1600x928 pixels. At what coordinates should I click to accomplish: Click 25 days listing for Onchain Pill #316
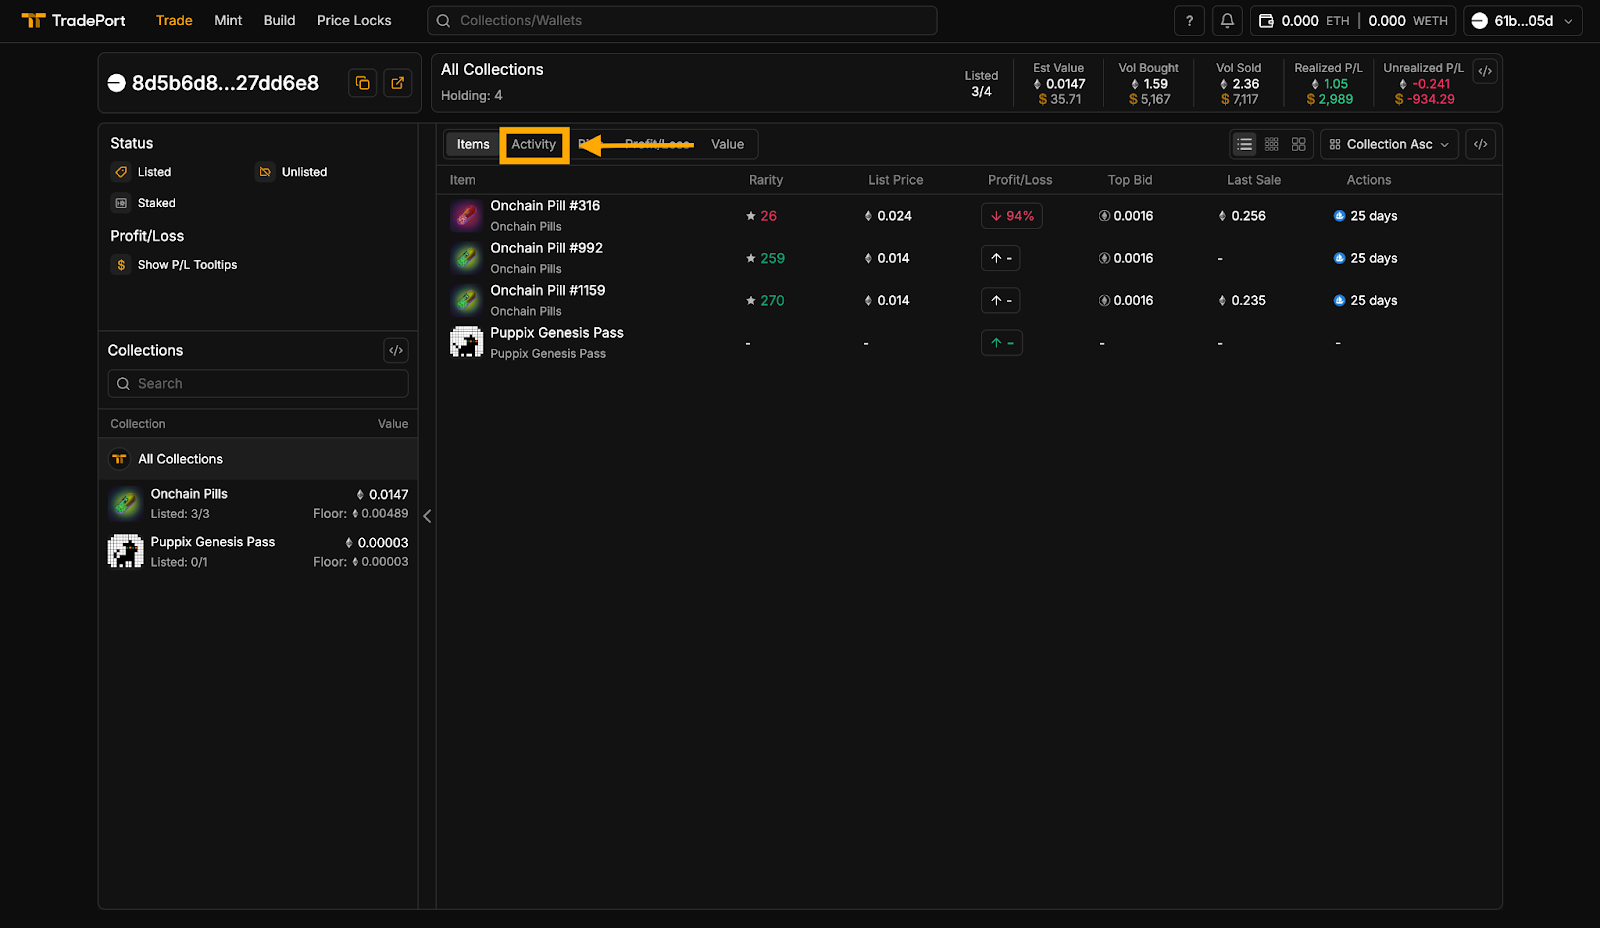pyautogui.click(x=1365, y=216)
